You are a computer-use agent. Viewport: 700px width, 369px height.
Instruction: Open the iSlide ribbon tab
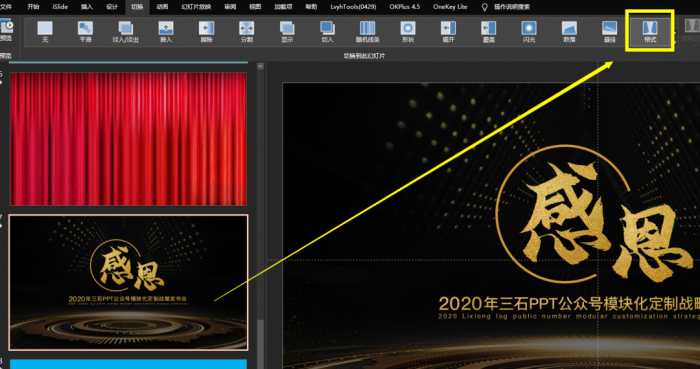(60, 7)
